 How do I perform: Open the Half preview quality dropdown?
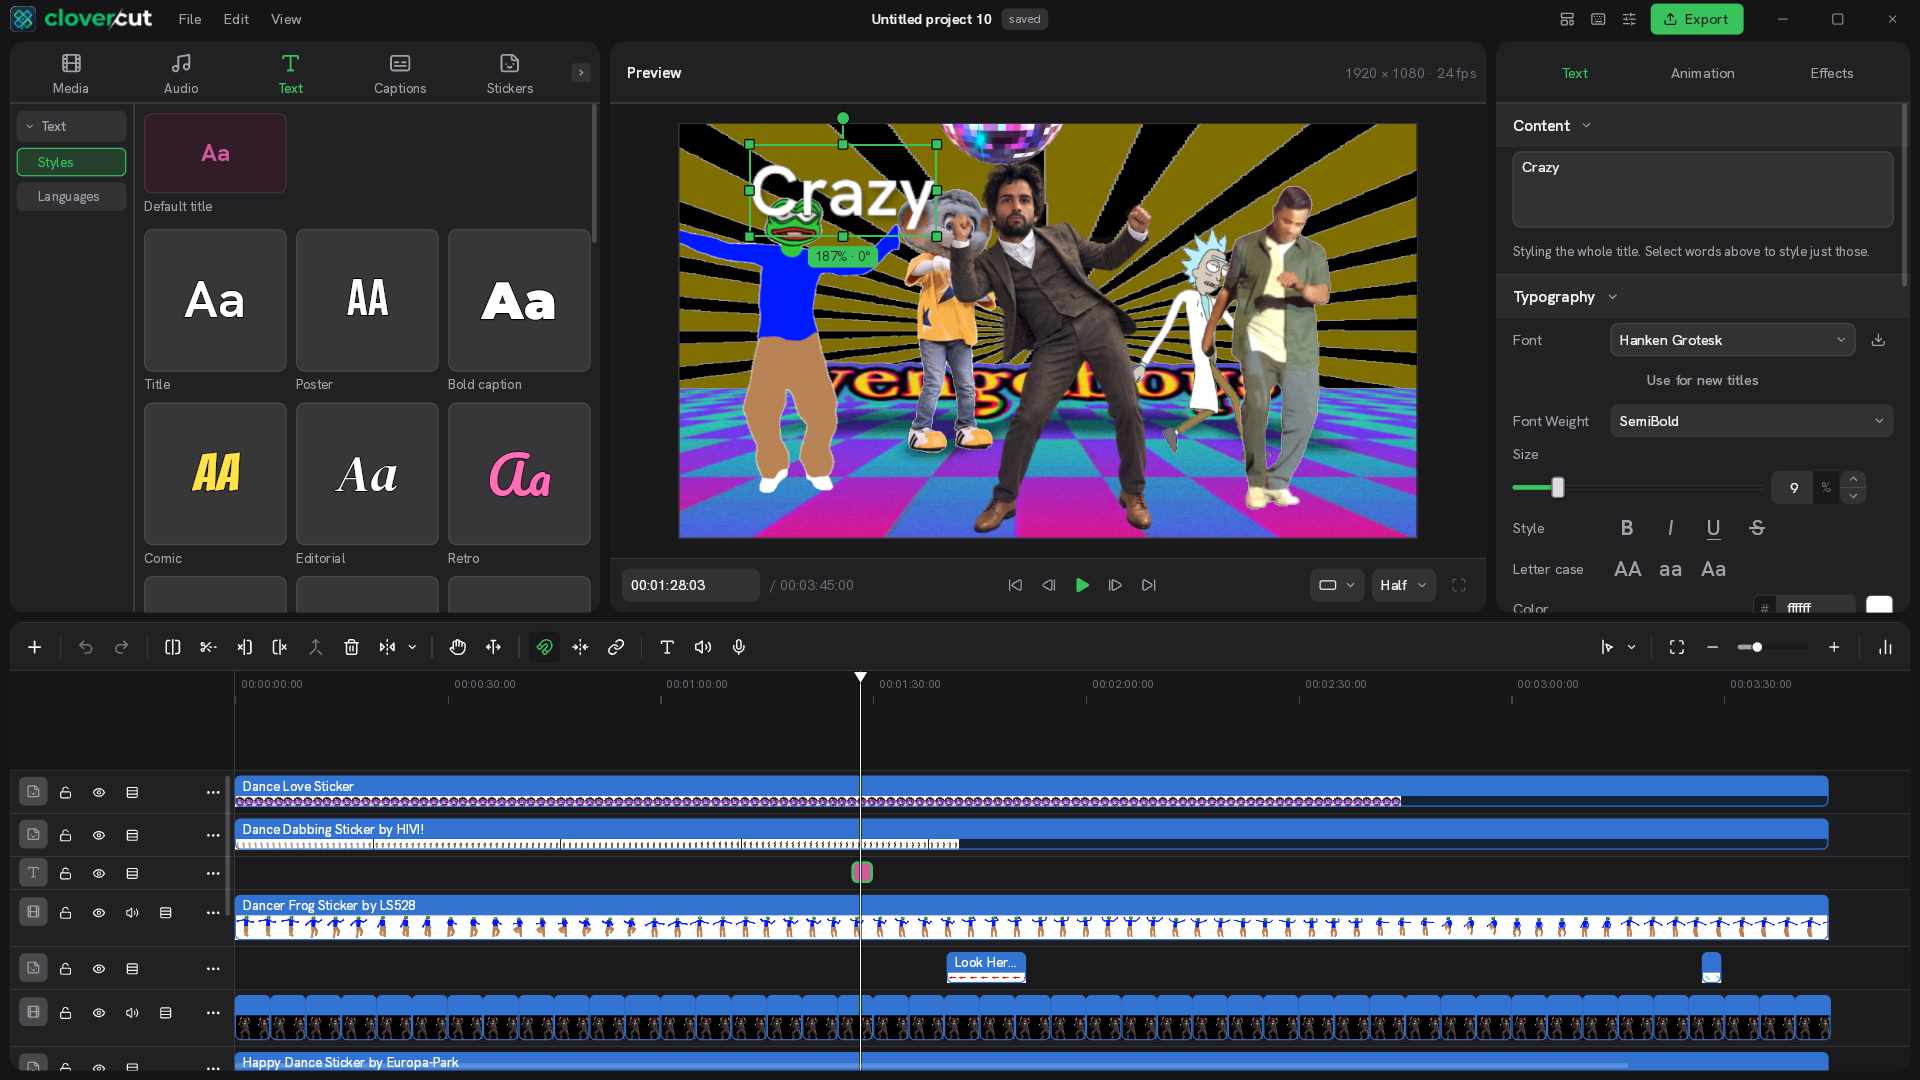pyautogui.click(x=1403, y=585)
